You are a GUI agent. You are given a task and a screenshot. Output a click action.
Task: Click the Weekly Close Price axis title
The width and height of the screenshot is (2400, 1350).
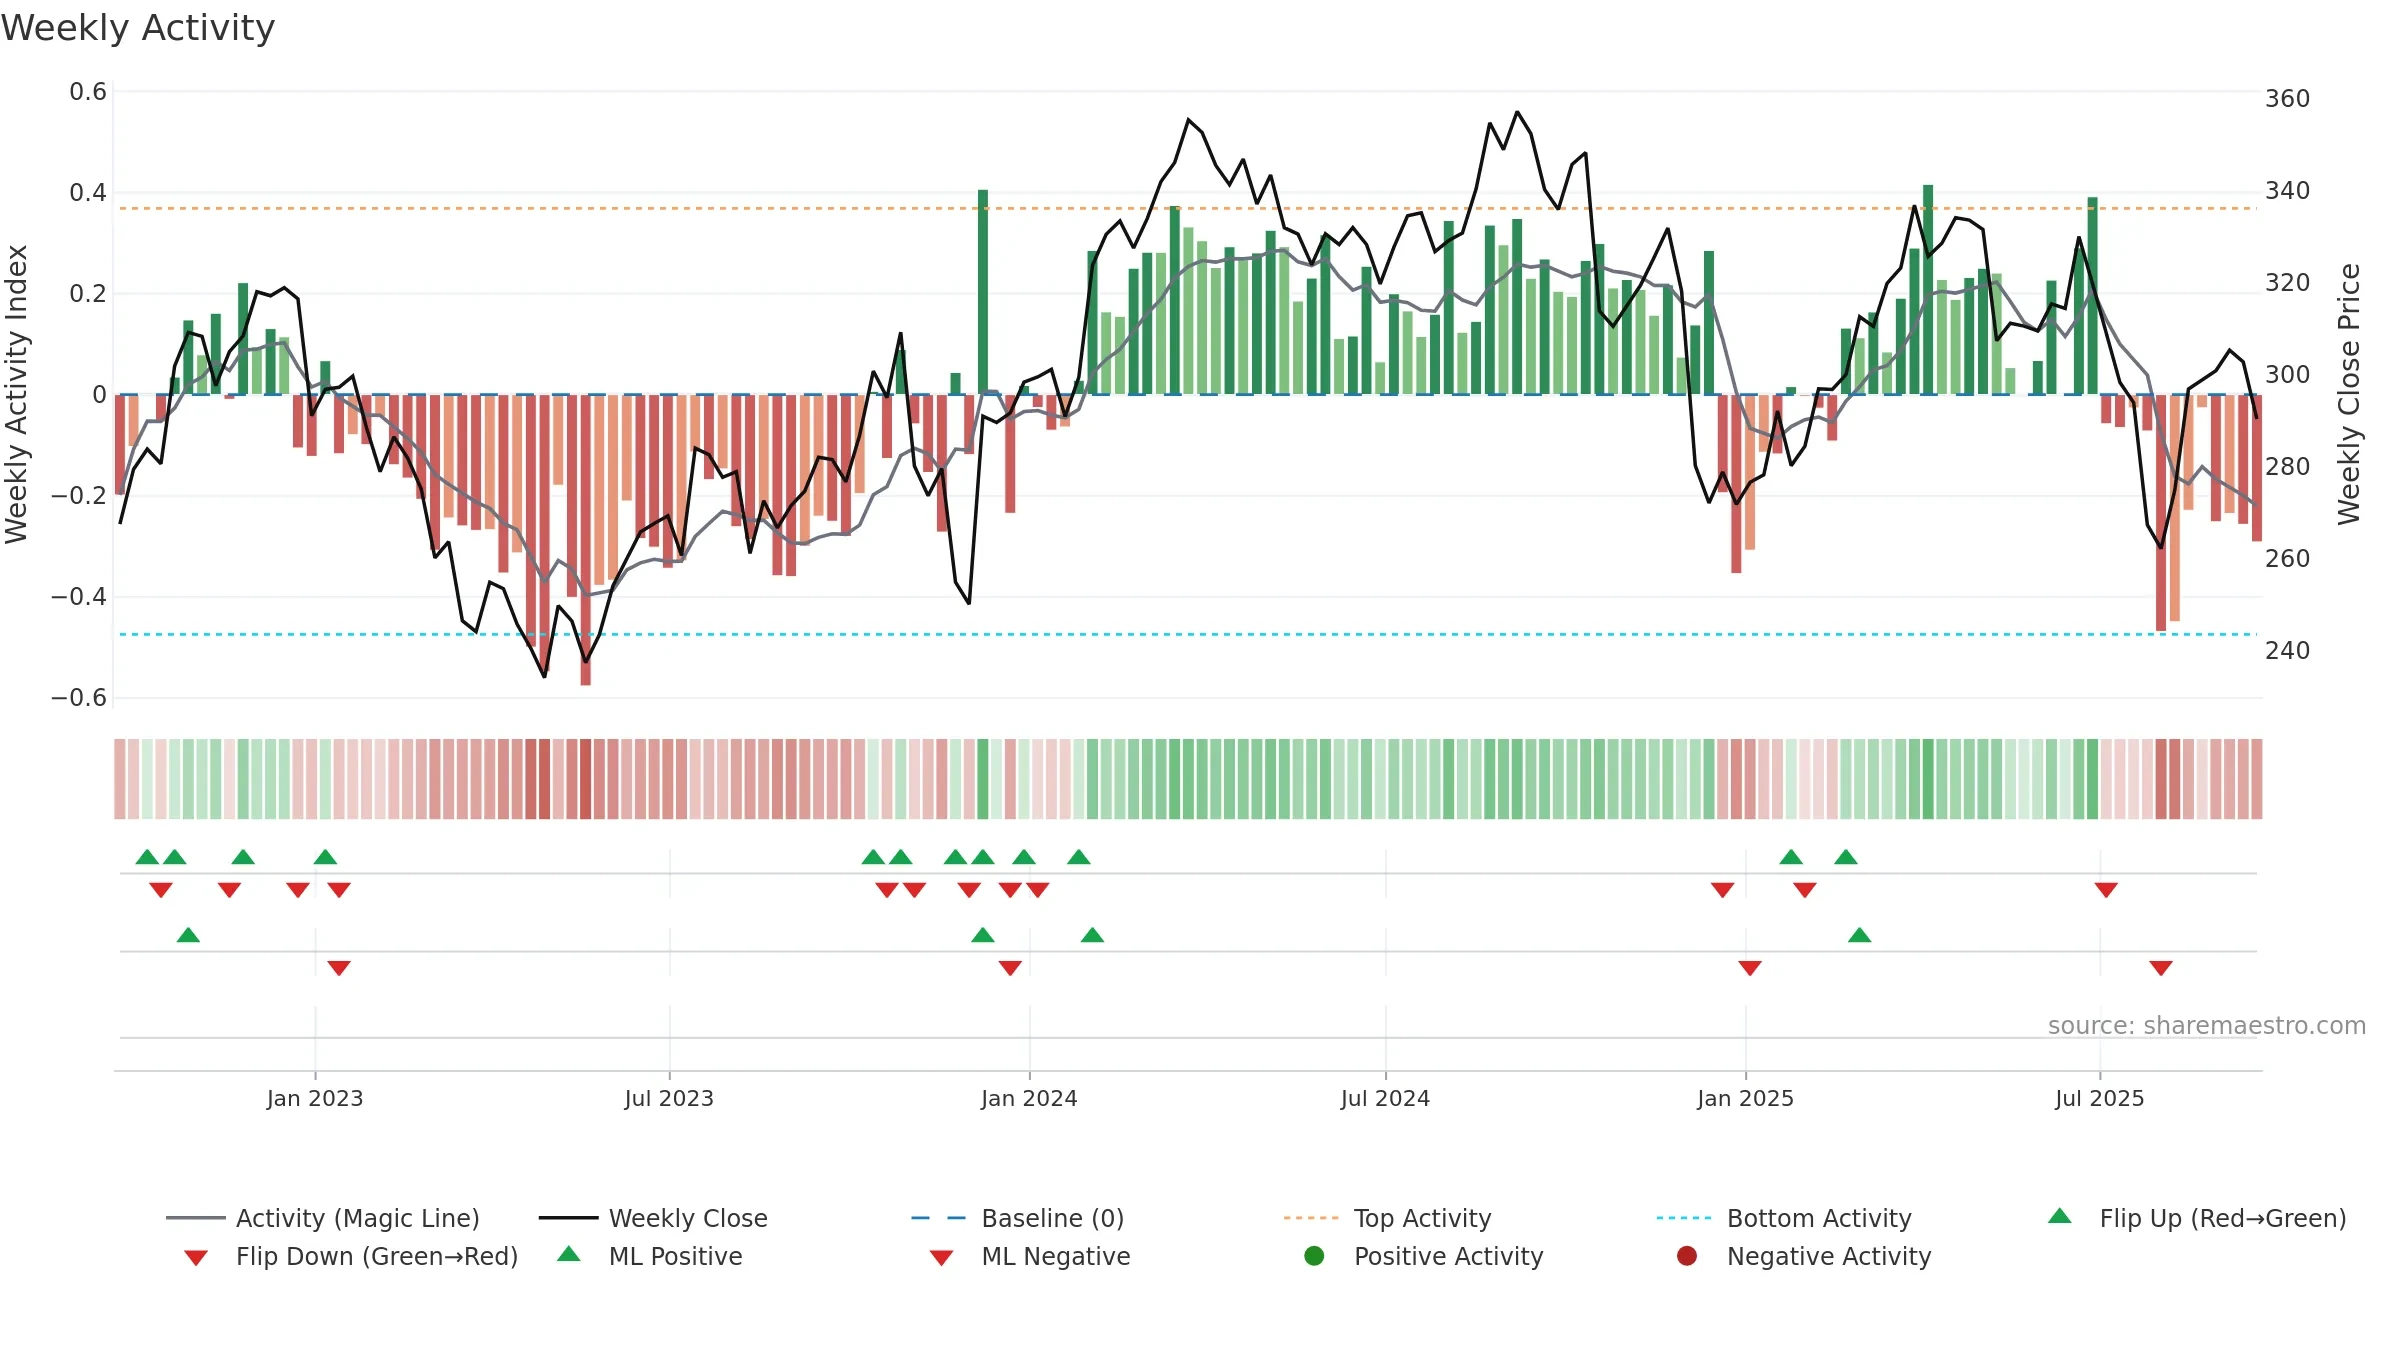point(2349,394)
